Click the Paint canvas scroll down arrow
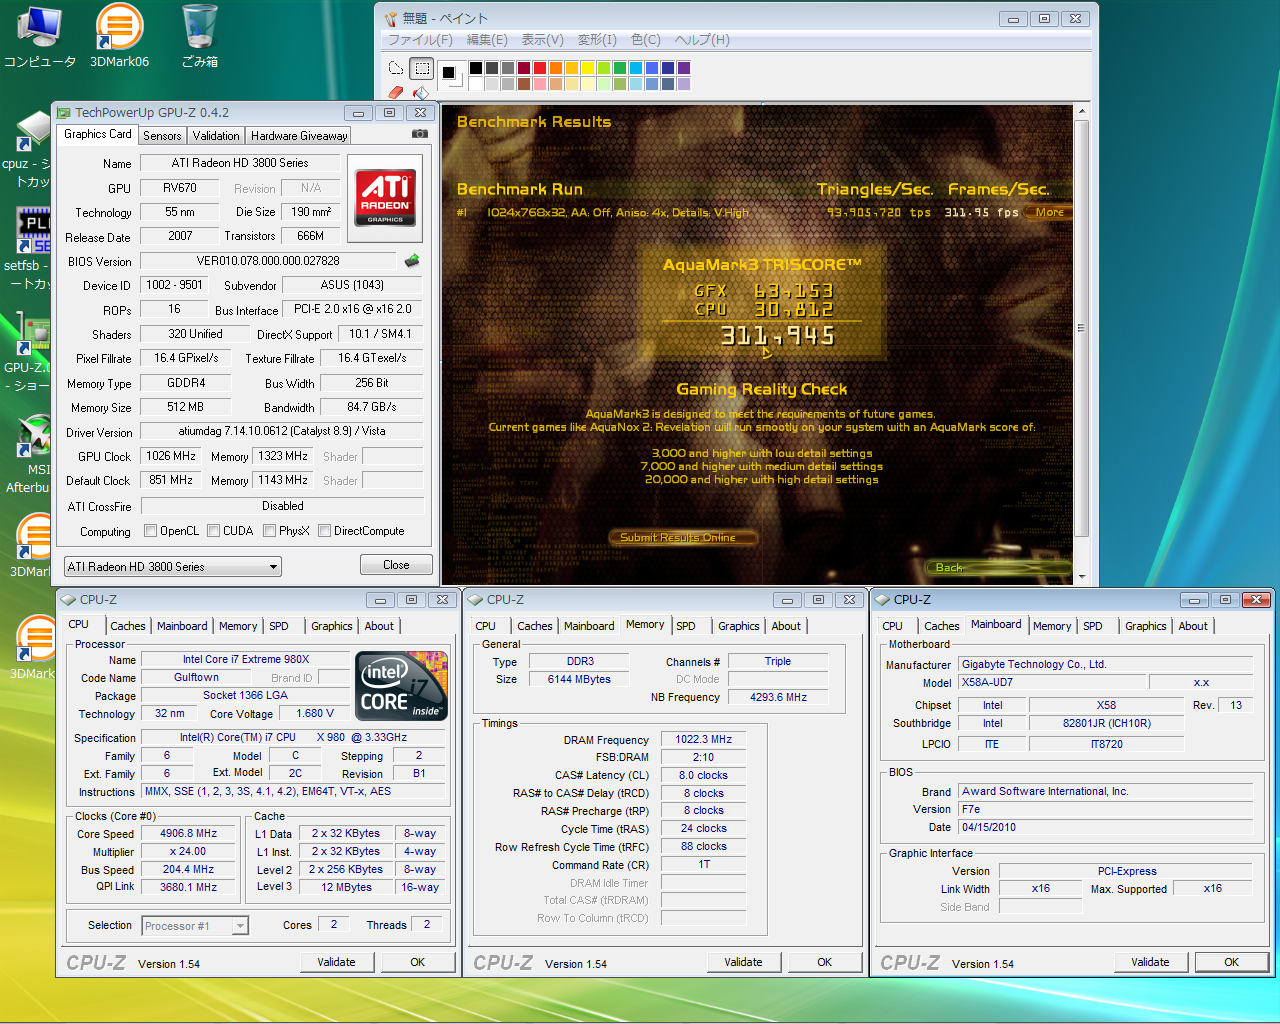Image resolution: width=1280 pixels, height=1024 pixels. [1081, 578]
